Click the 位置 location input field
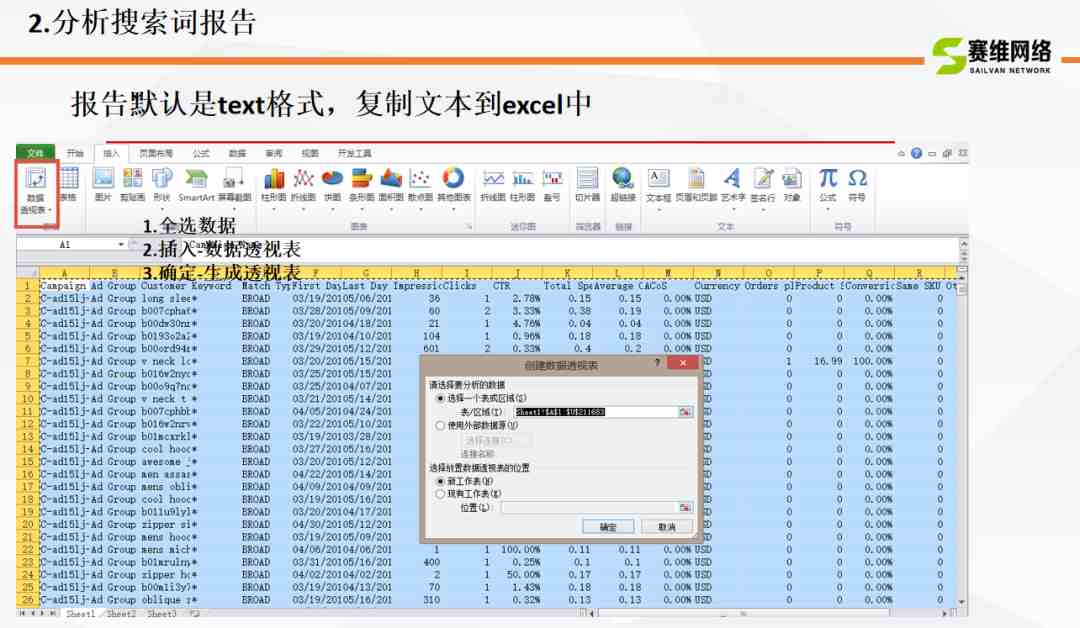This screenshot has width=1080, height=628. point(590,507)
